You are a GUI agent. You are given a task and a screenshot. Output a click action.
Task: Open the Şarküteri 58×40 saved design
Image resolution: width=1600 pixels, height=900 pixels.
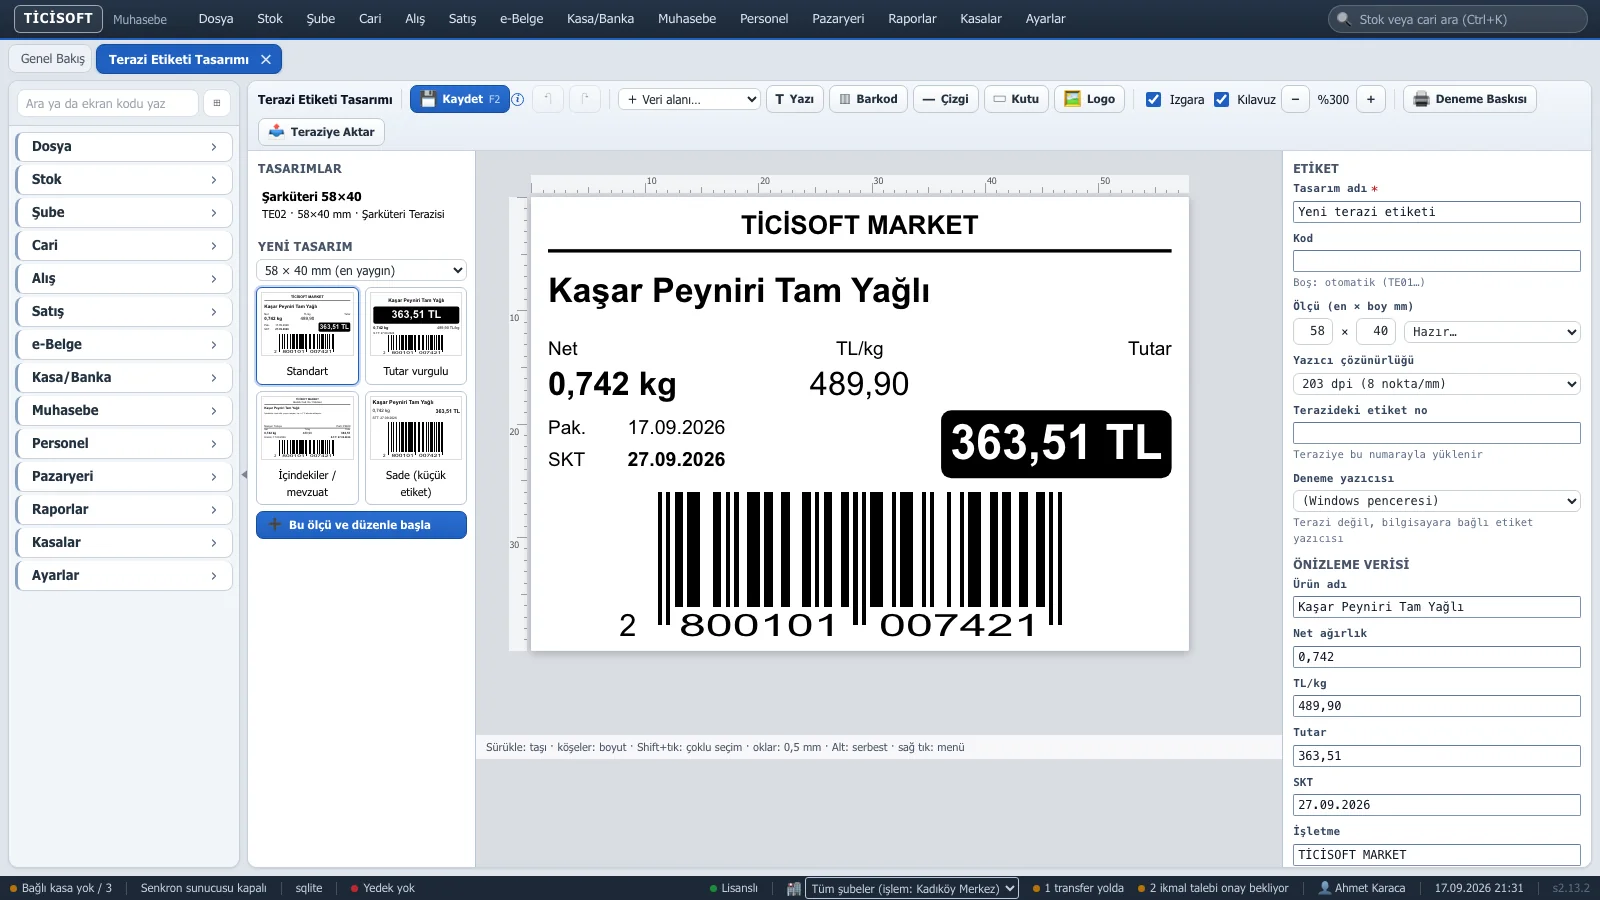(361, 205)
